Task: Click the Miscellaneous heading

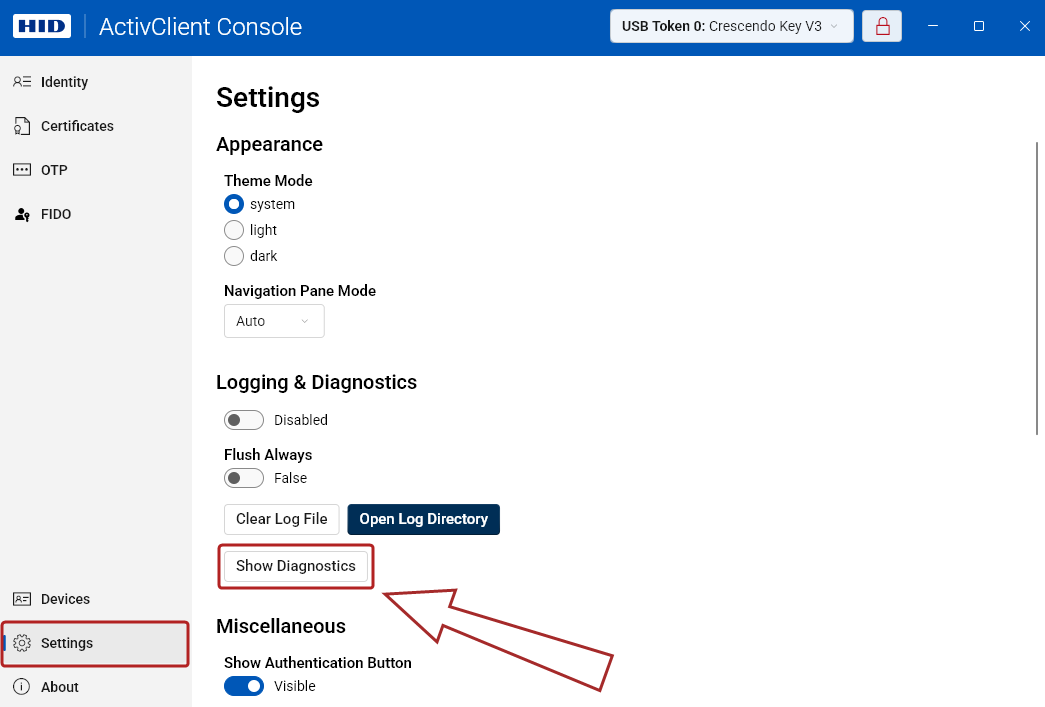Action: coord(281,626)
